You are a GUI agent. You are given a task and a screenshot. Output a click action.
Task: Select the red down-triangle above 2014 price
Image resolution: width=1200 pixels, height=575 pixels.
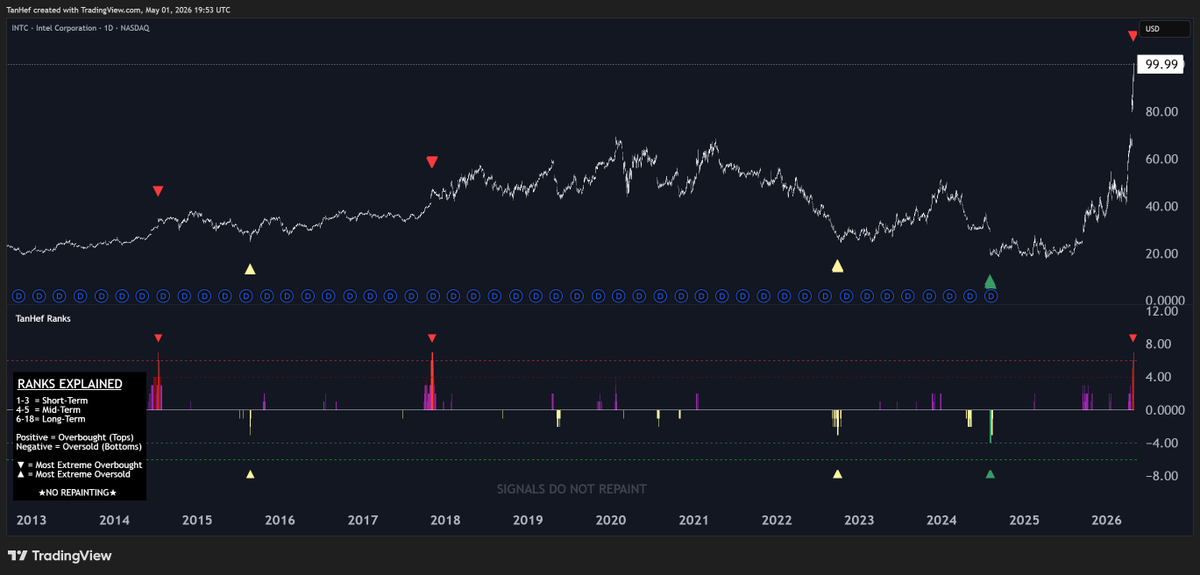(x=158, y=191)
